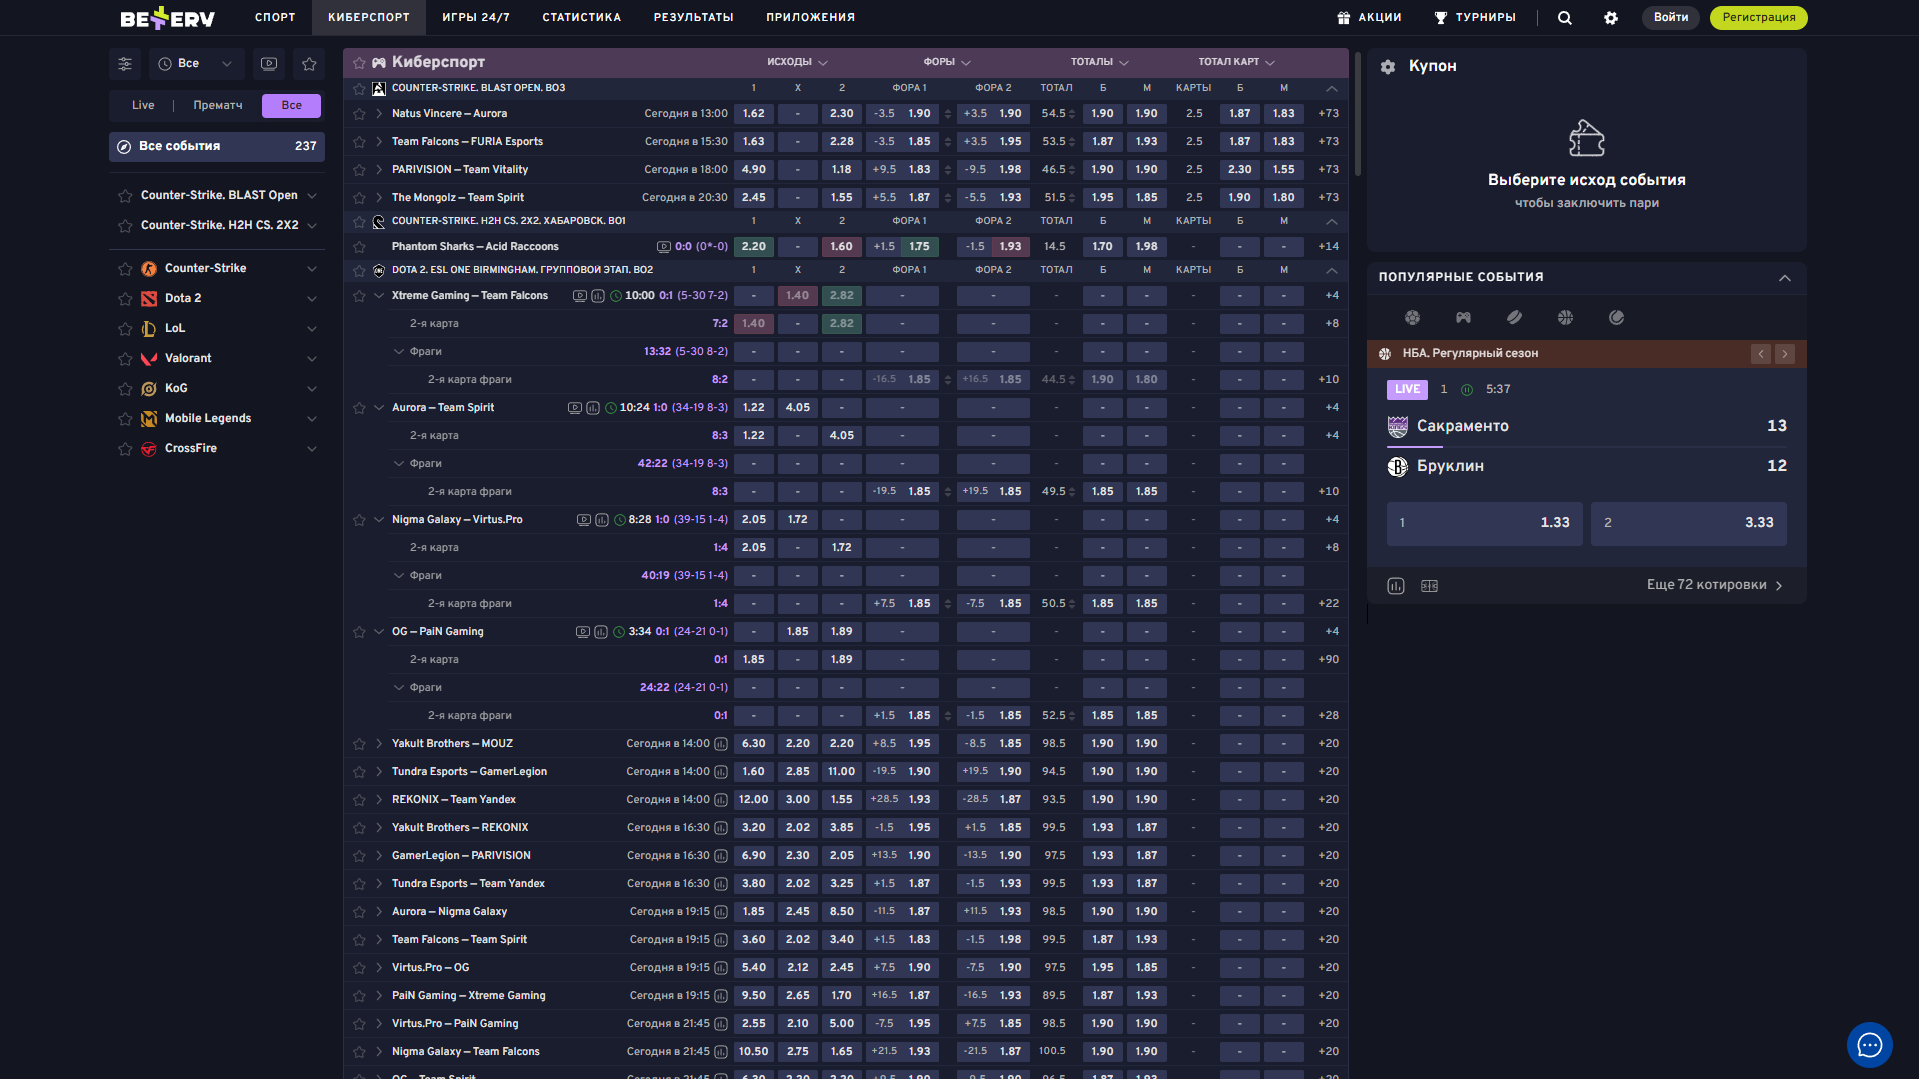Viewport: 1919px width, 1079px height.
Task: Open the ИСХОДЫ column dropdown
Action: (797, 62)
